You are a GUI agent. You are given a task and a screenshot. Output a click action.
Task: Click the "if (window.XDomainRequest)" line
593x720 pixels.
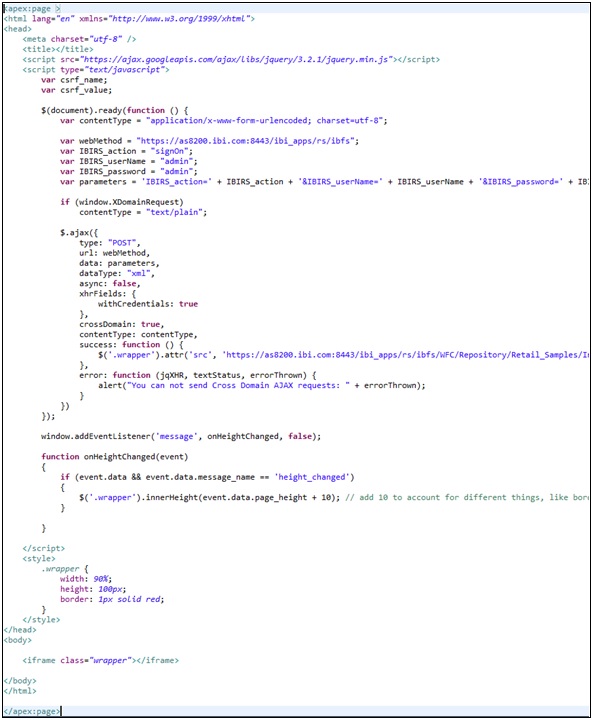(122, 202)
